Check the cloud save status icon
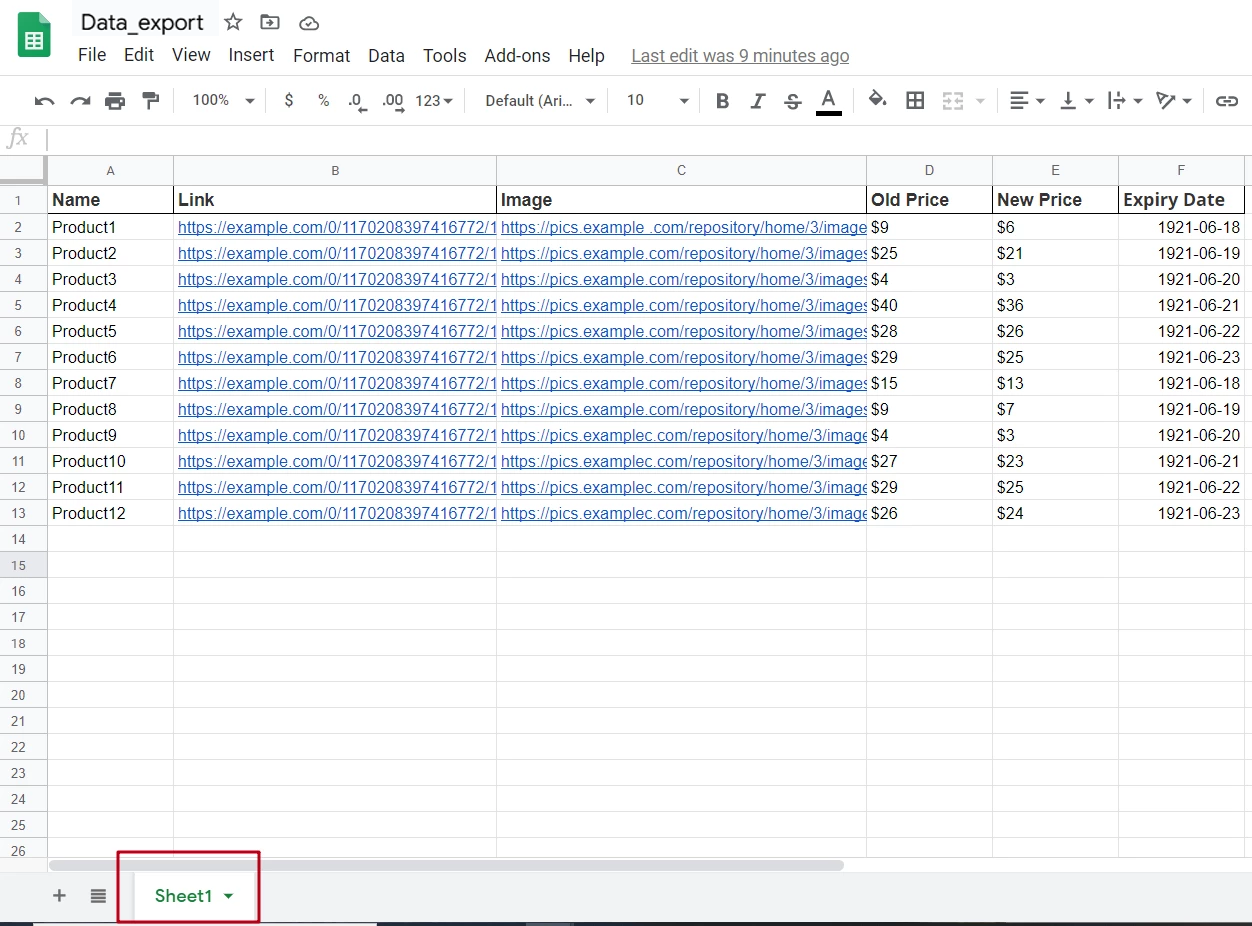This screenshot has width=1252, height=926. tap(309, 23)
